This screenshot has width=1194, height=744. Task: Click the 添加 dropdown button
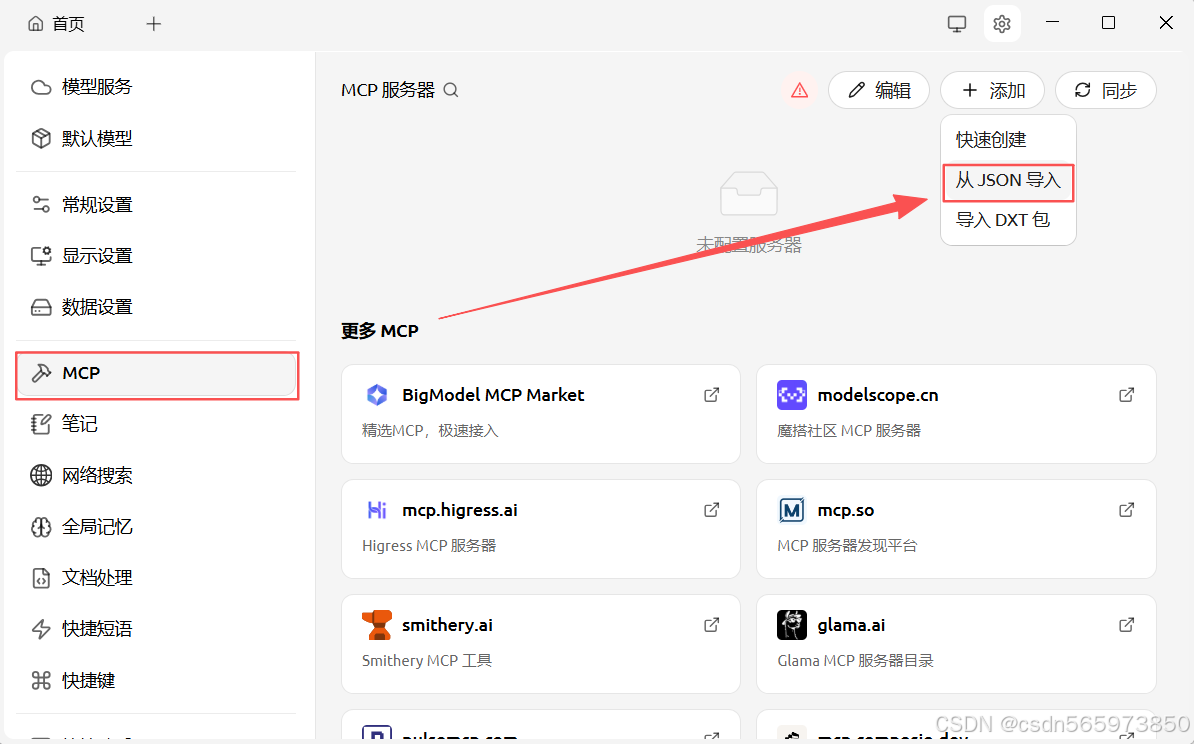pos(992,91)
